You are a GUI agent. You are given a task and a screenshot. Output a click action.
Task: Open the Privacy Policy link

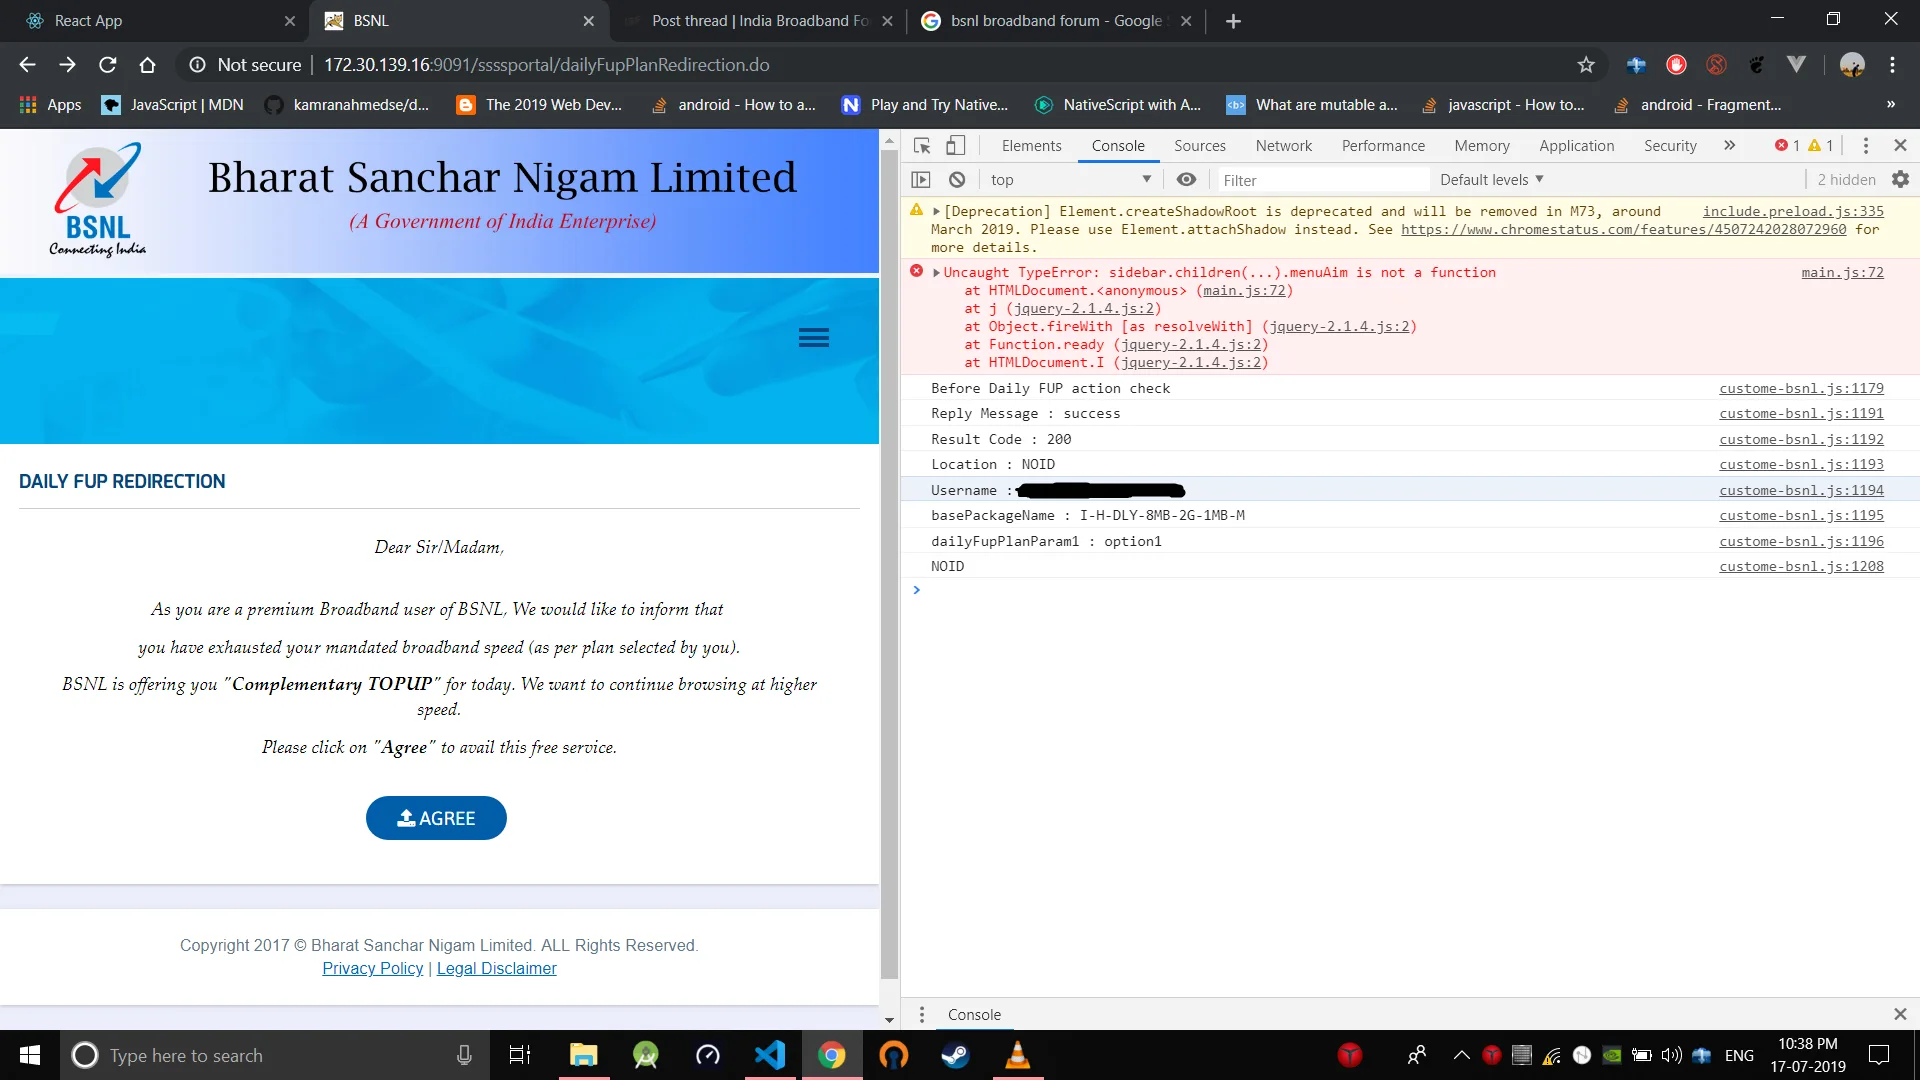[372, 968]
